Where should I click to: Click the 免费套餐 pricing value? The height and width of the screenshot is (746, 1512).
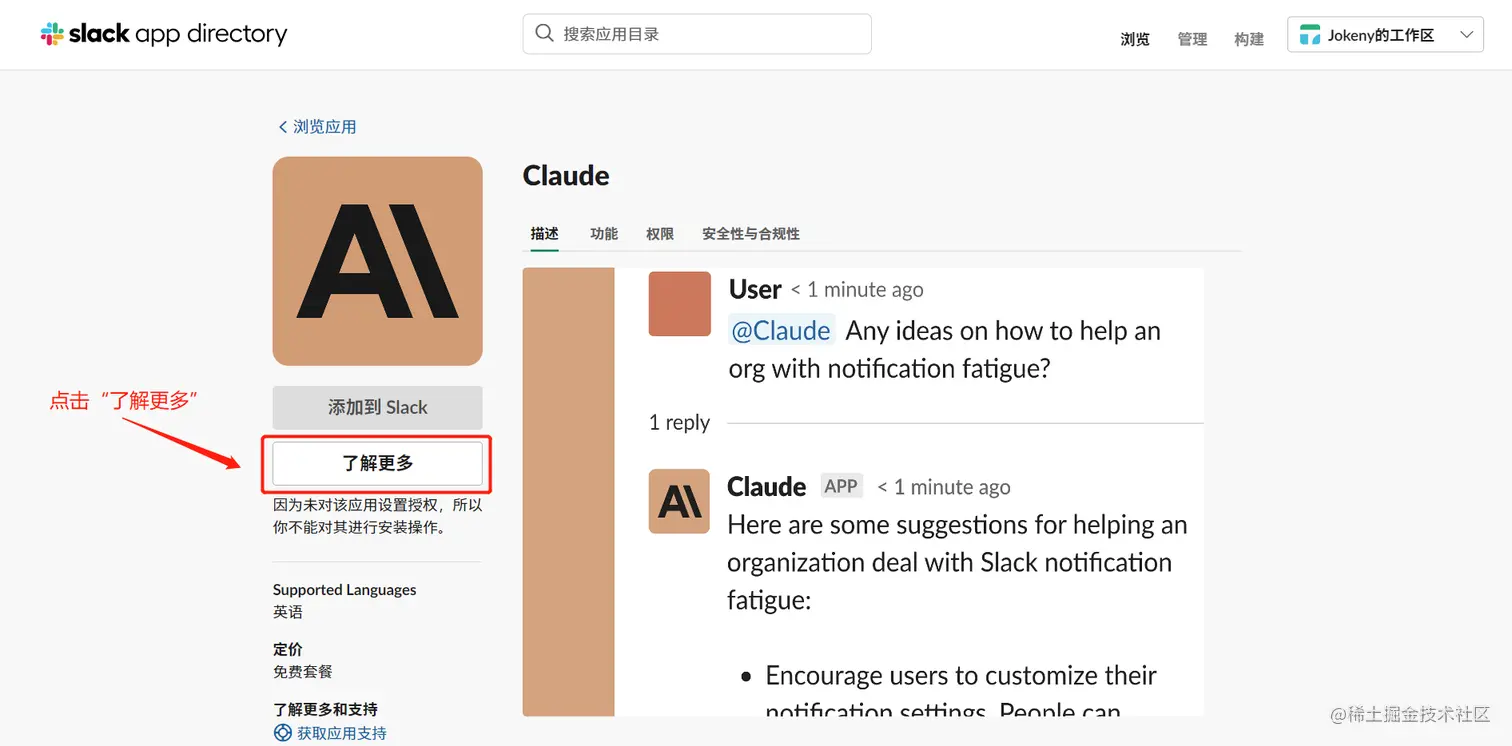303,672
